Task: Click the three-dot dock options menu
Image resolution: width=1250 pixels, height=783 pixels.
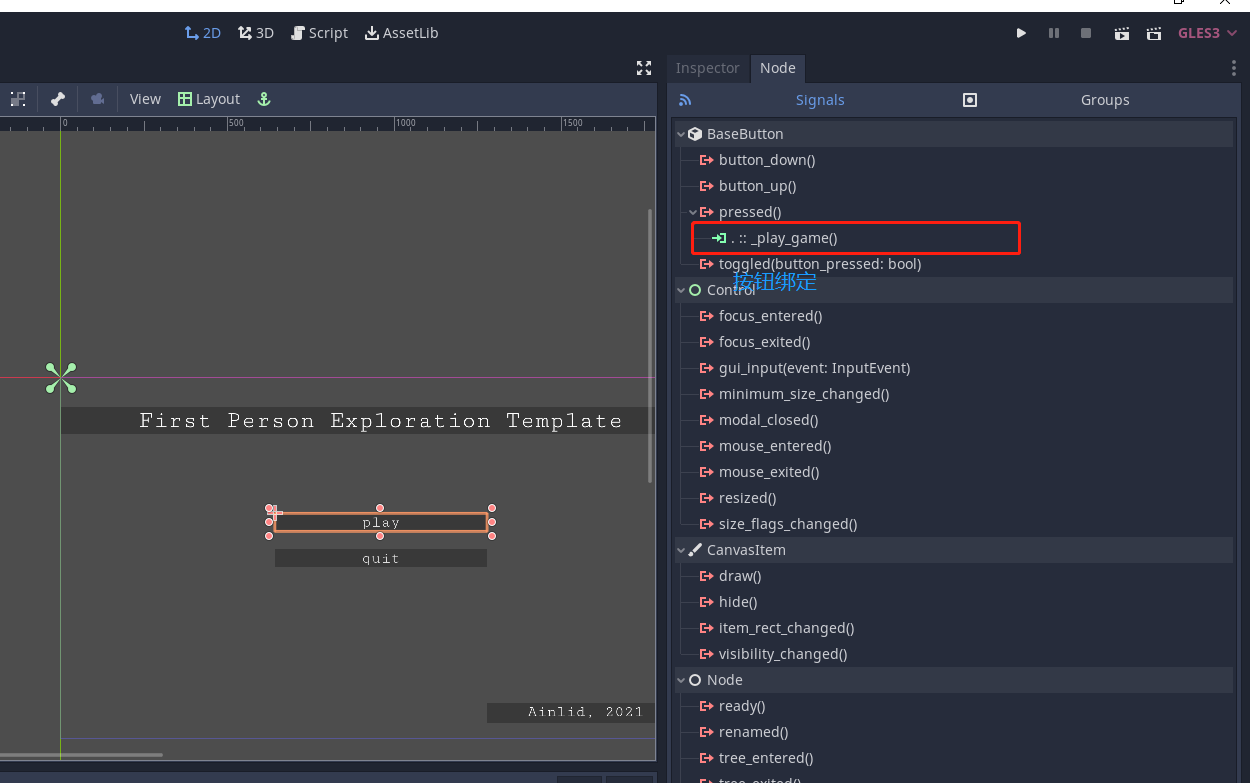Action: (x=1233, y=68)
